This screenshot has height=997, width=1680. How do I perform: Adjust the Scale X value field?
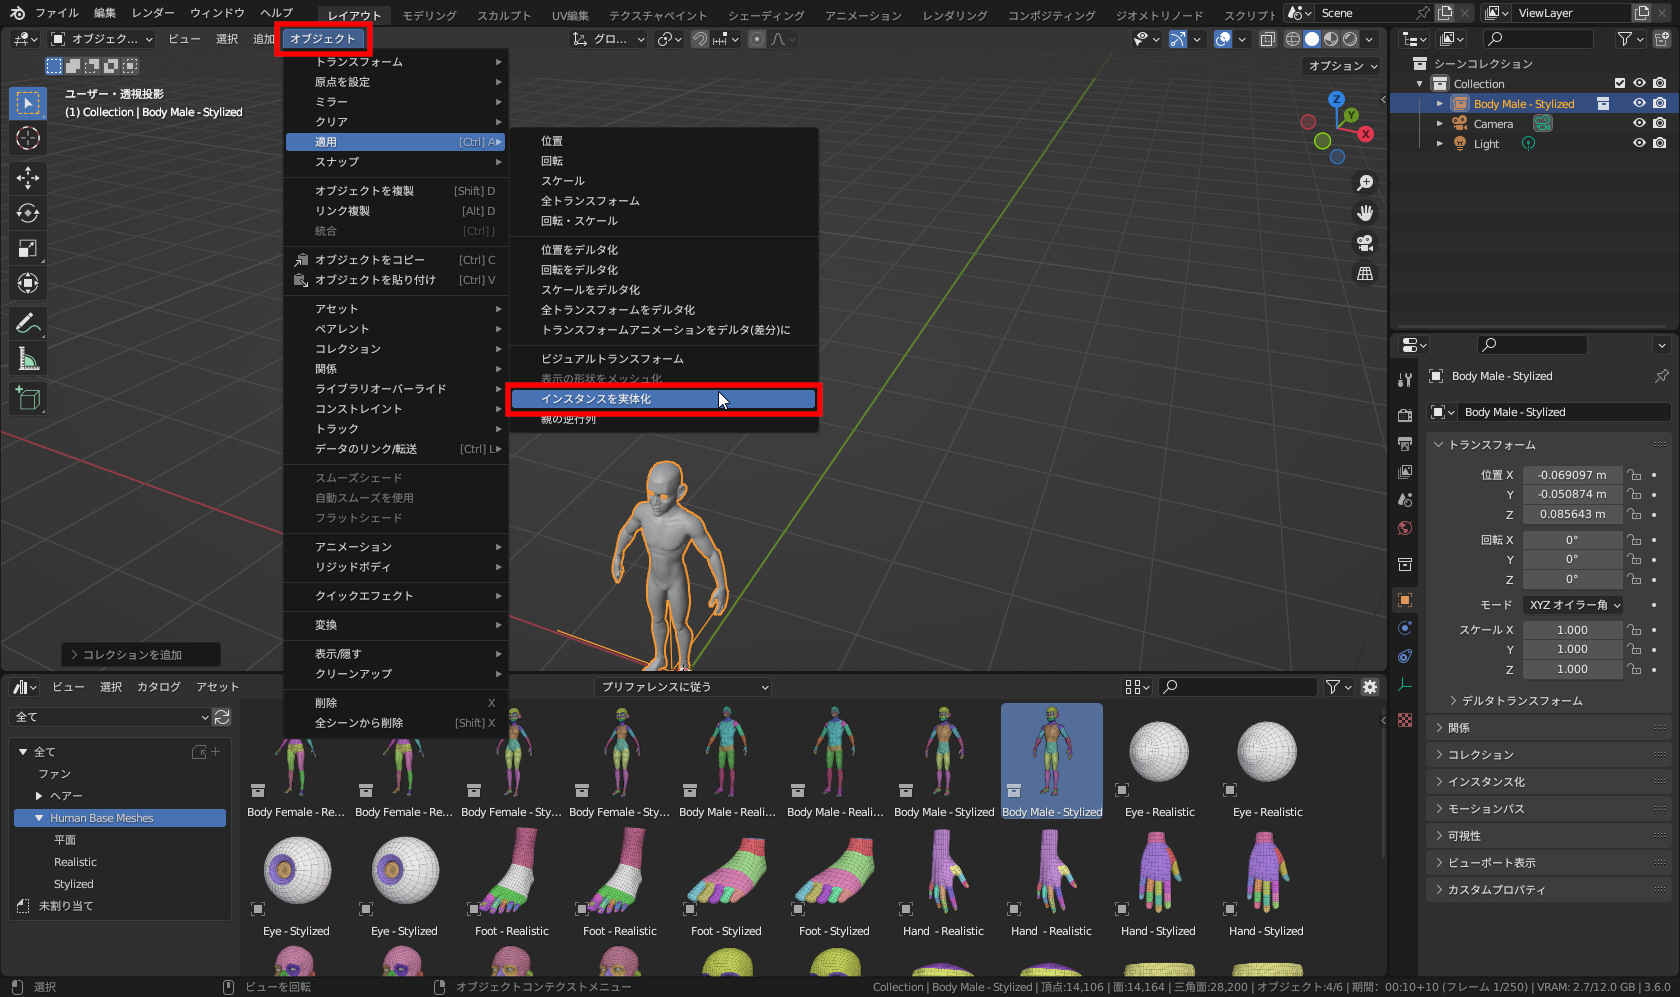pos(1572,630)
